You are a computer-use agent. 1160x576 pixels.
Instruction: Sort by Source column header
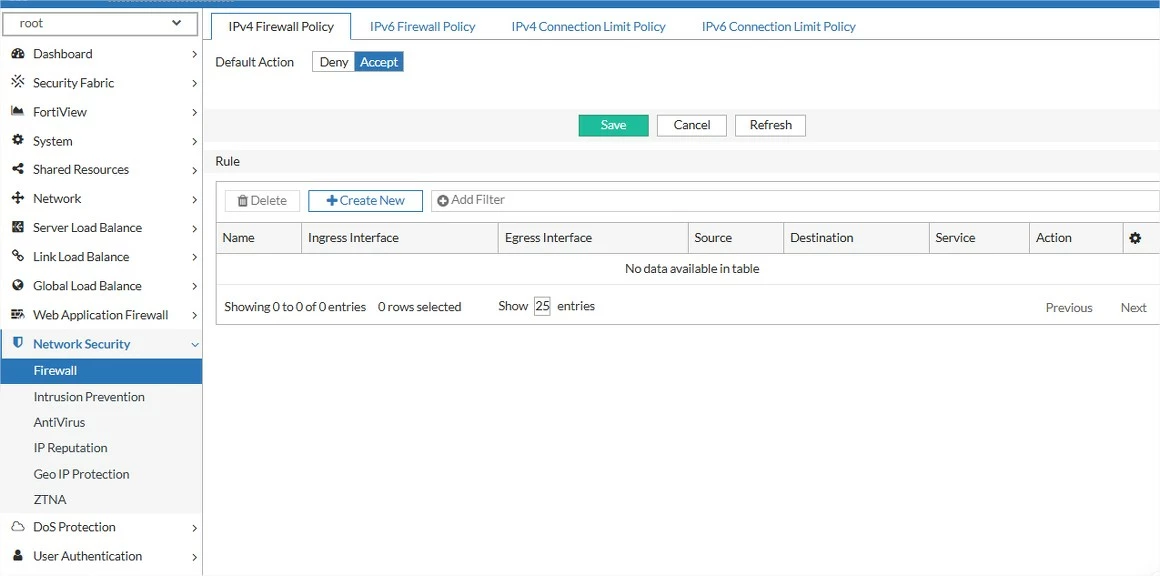(x=735, y=238)
